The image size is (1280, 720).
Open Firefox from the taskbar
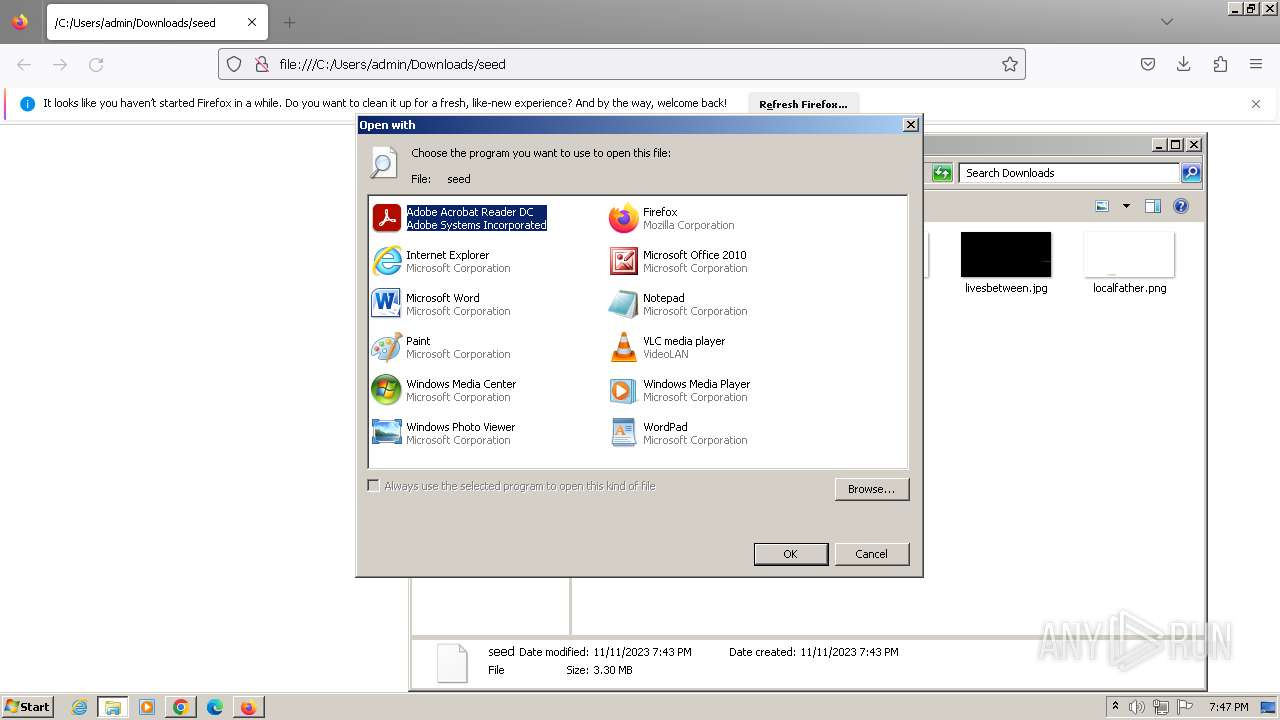tap(248, 707)
